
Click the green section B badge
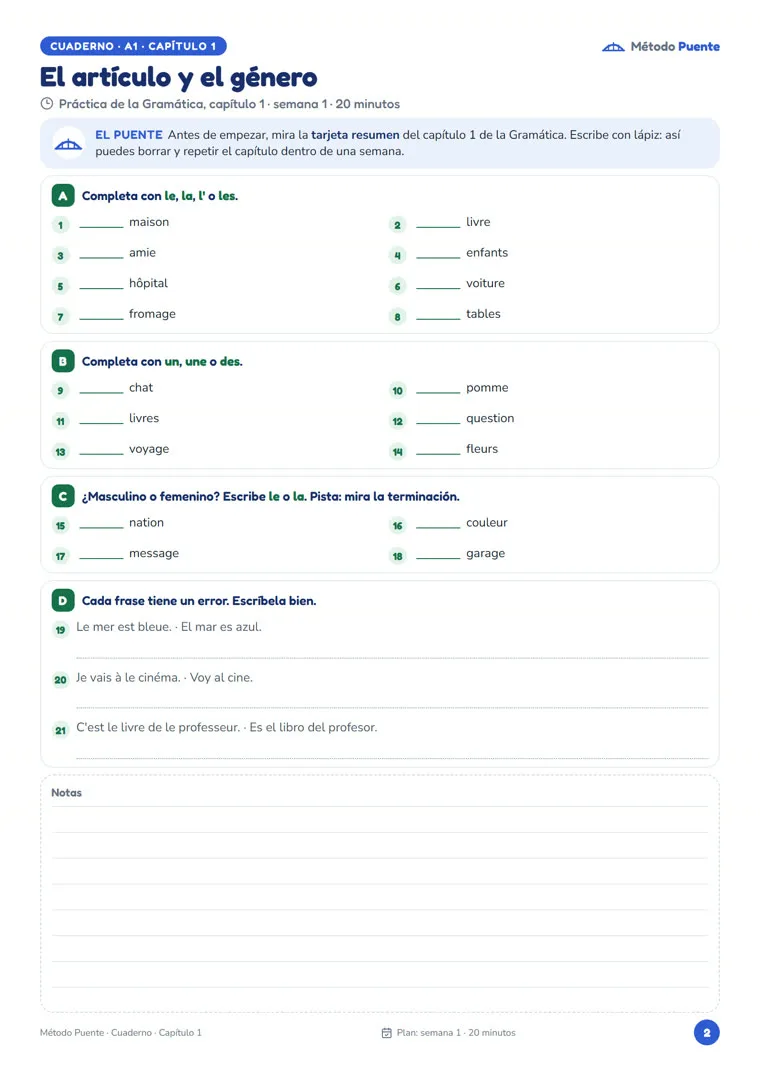(x=63, y=361)
